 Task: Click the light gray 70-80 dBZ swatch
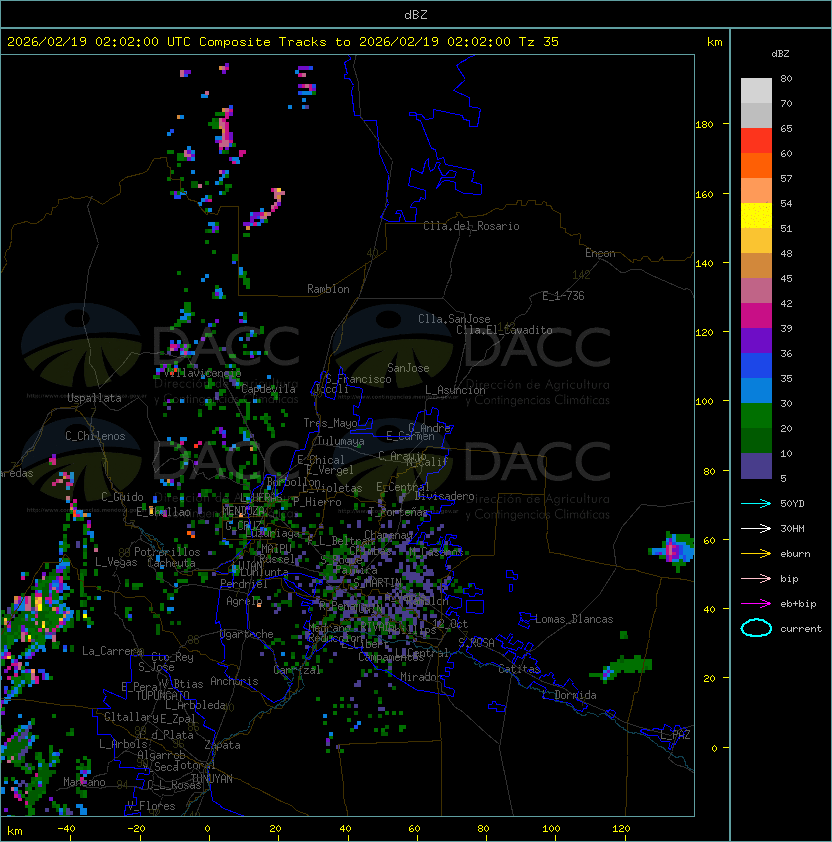(x=756, y=91)
